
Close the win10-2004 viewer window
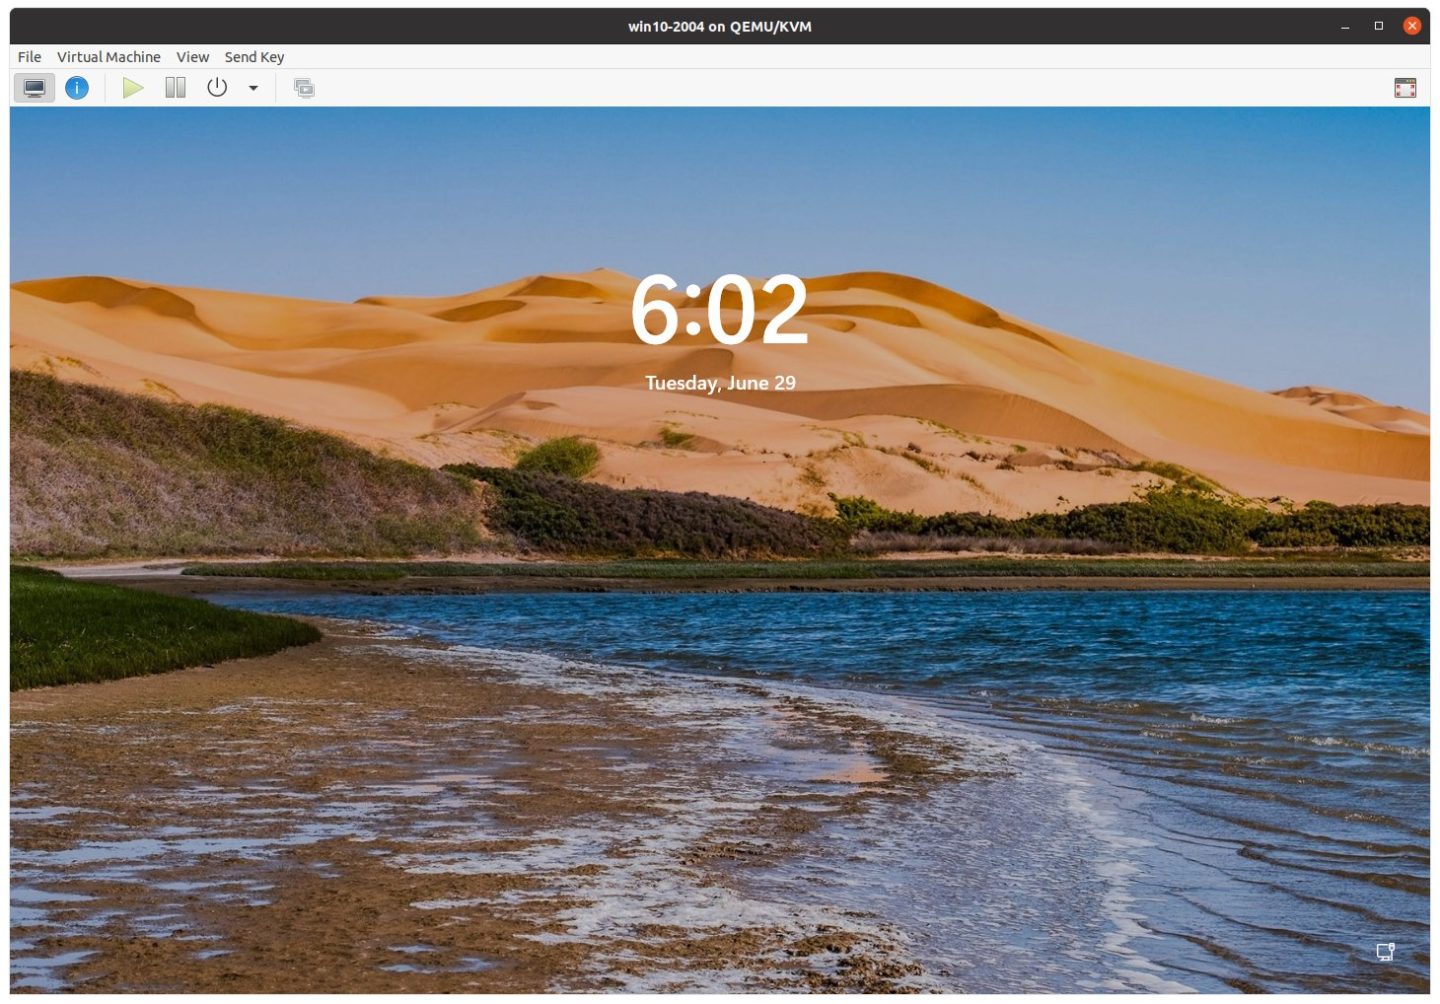click(x=1411, y=25)
